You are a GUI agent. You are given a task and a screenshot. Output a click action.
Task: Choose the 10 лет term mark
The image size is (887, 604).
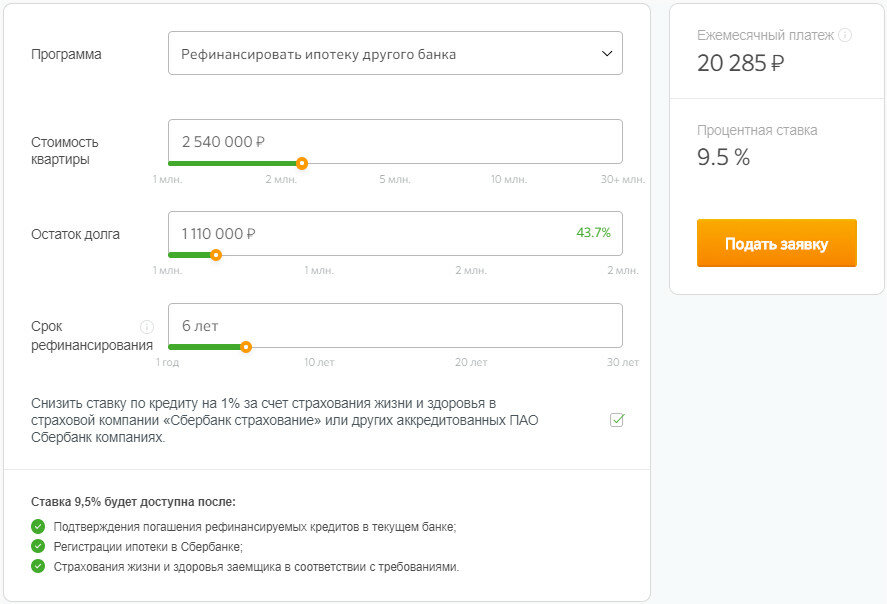pos(319,362)
